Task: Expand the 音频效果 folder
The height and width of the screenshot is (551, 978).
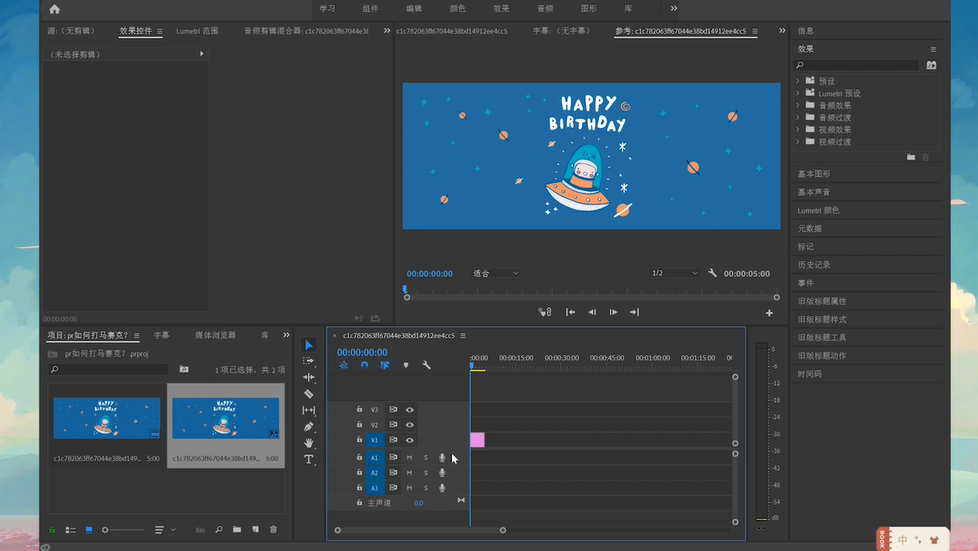Action: 798,105
